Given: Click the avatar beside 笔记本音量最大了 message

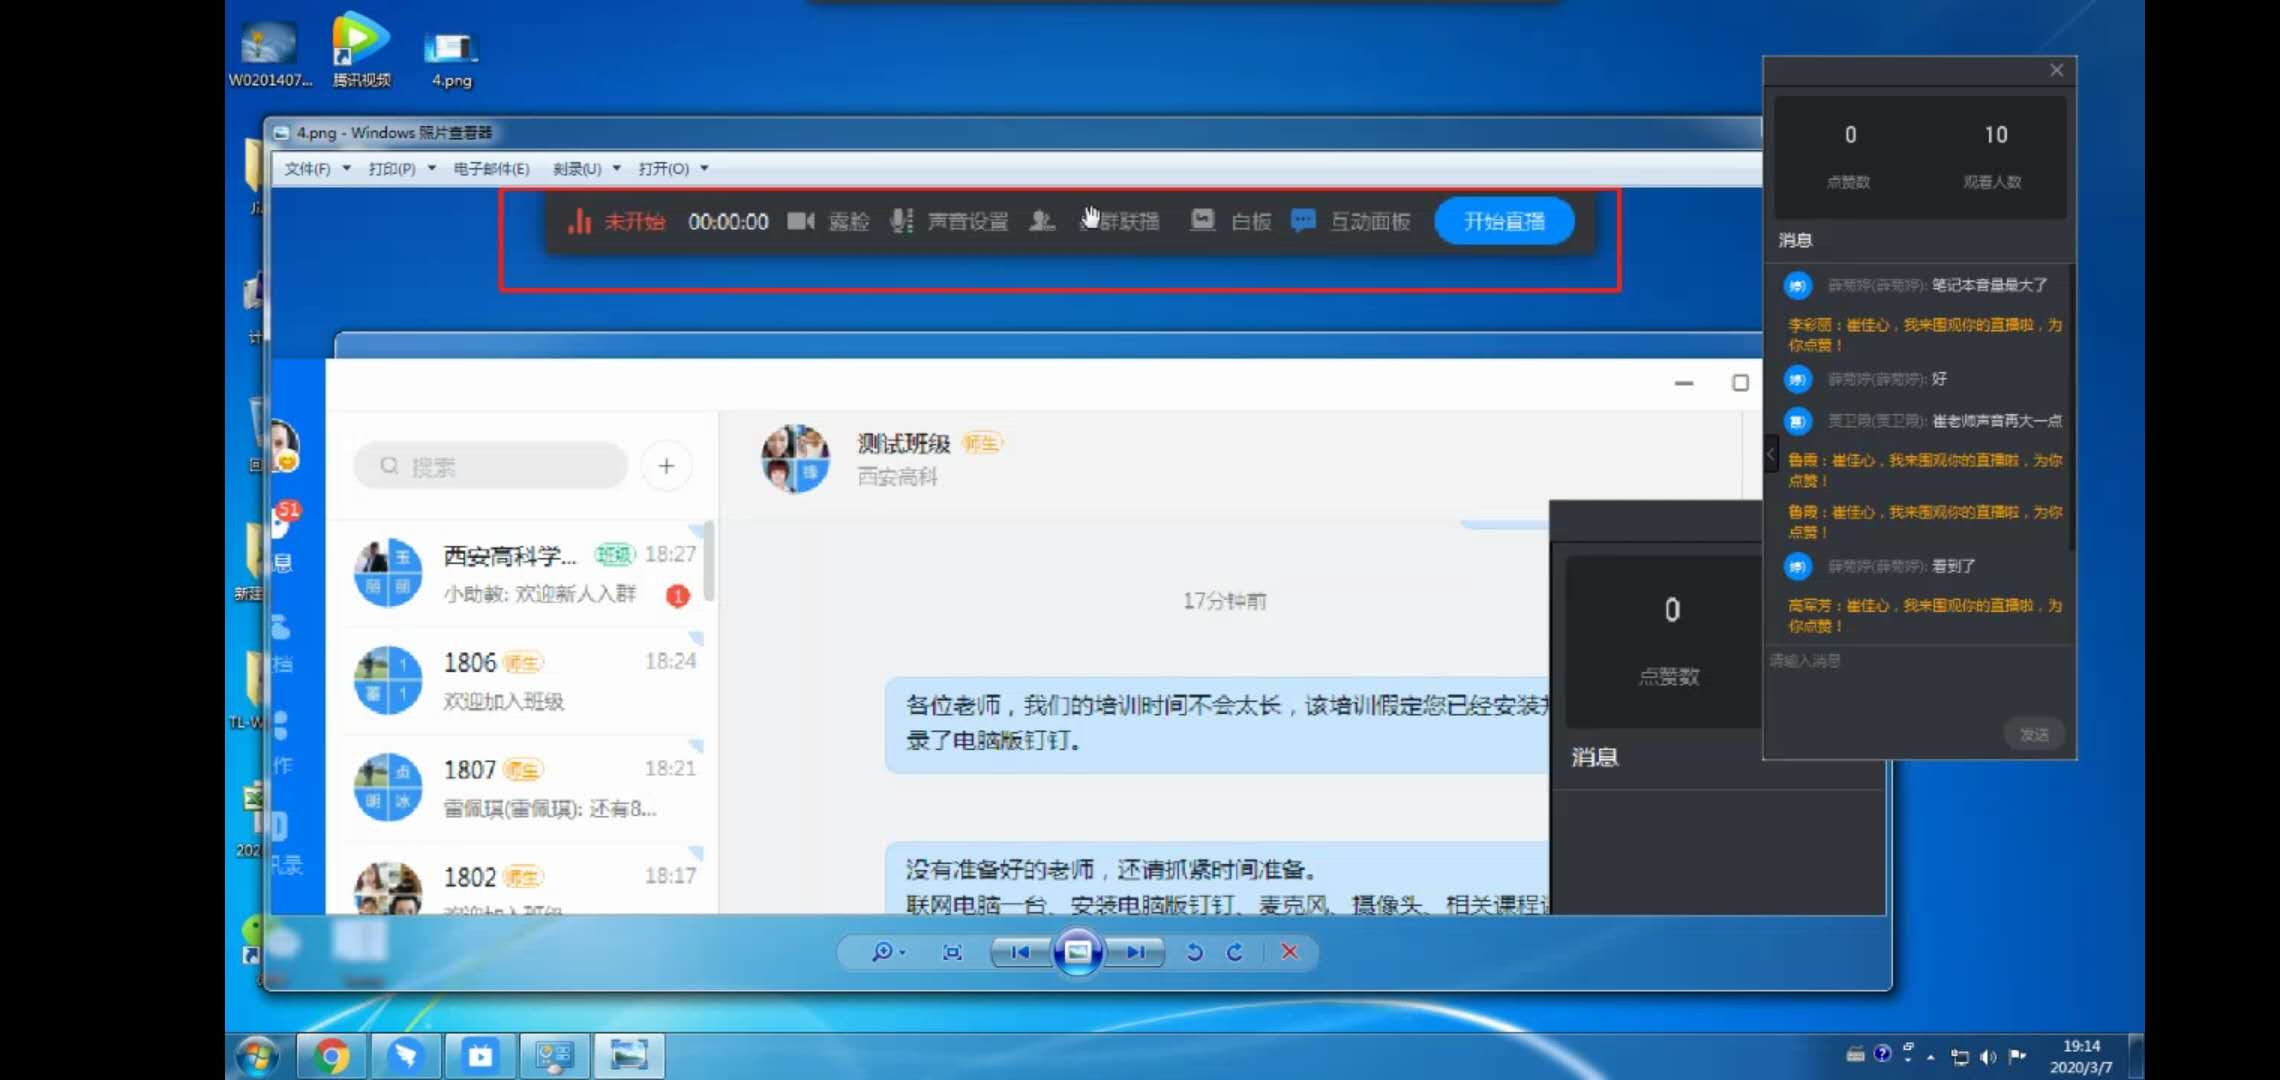Looking at the screenshot, I should [x=1798, y=286].
